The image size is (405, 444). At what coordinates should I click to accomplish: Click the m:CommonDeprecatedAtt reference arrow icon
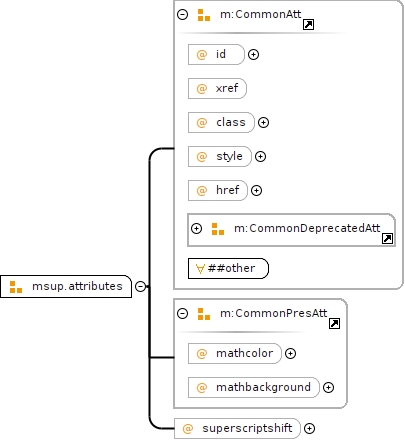387,238
